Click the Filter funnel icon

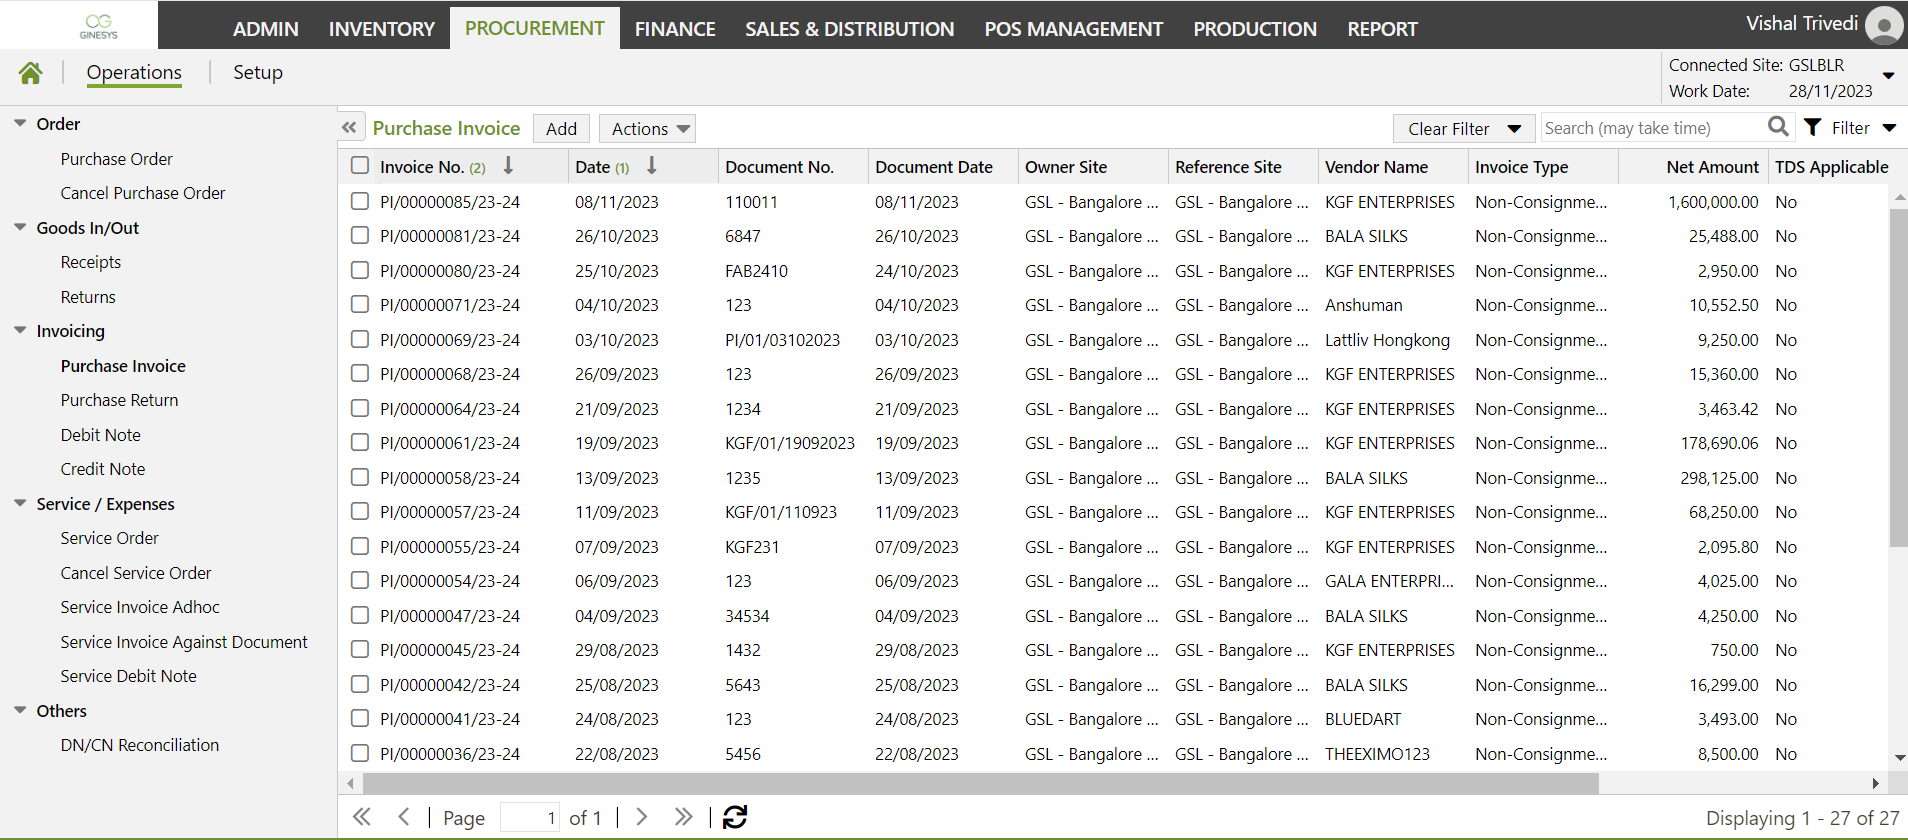point(1813,127)
